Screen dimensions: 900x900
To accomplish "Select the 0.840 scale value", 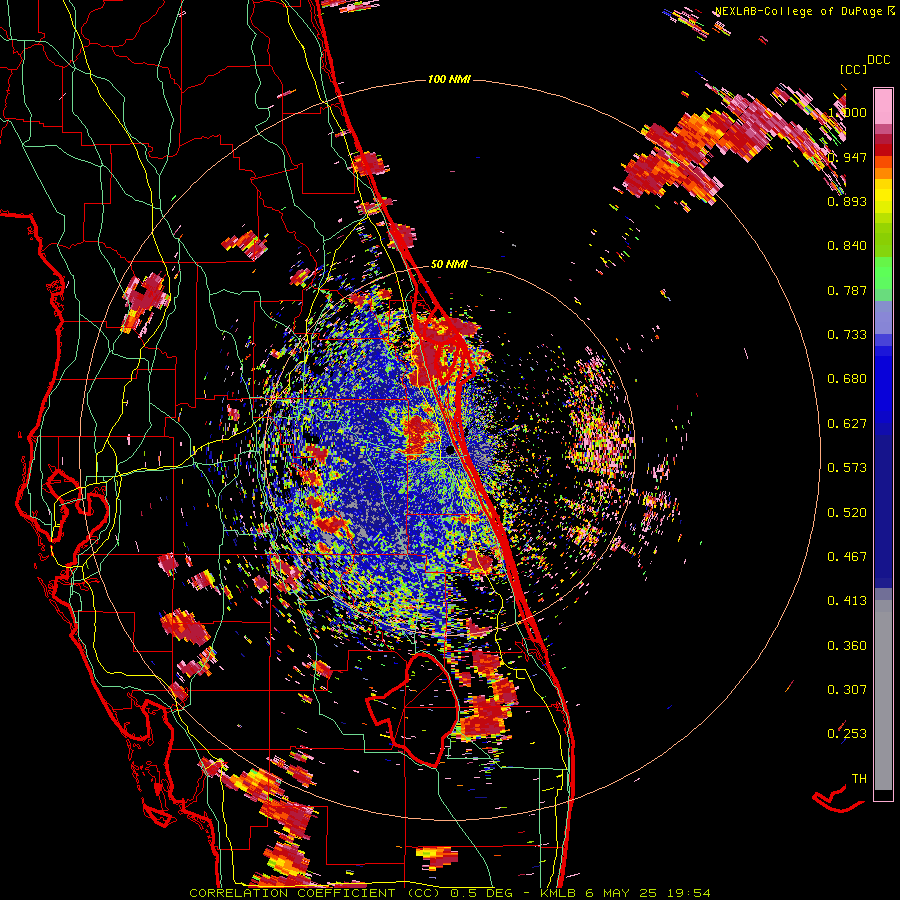I will (847, 246).
